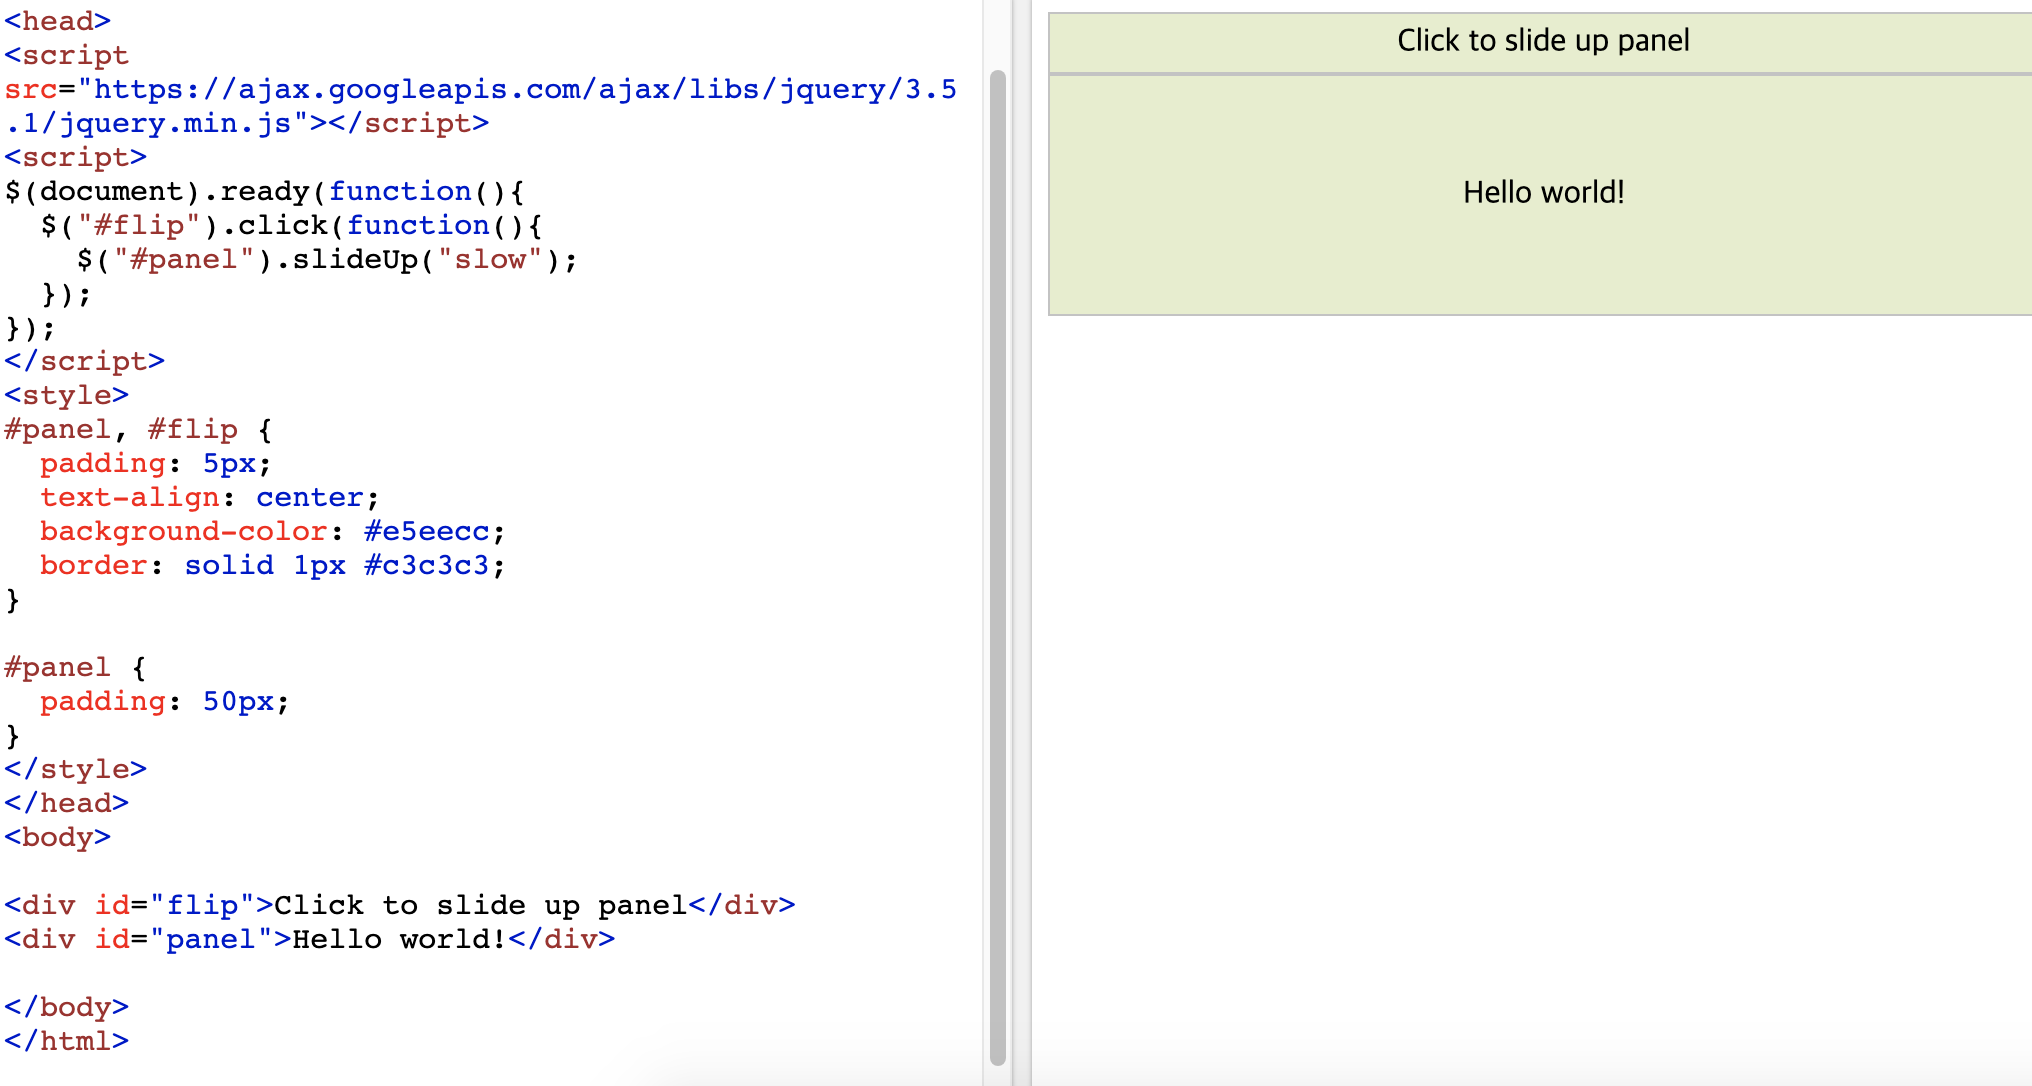
Task: Click the #c3c3c3 border color value
Action: [x=426, y=566]
